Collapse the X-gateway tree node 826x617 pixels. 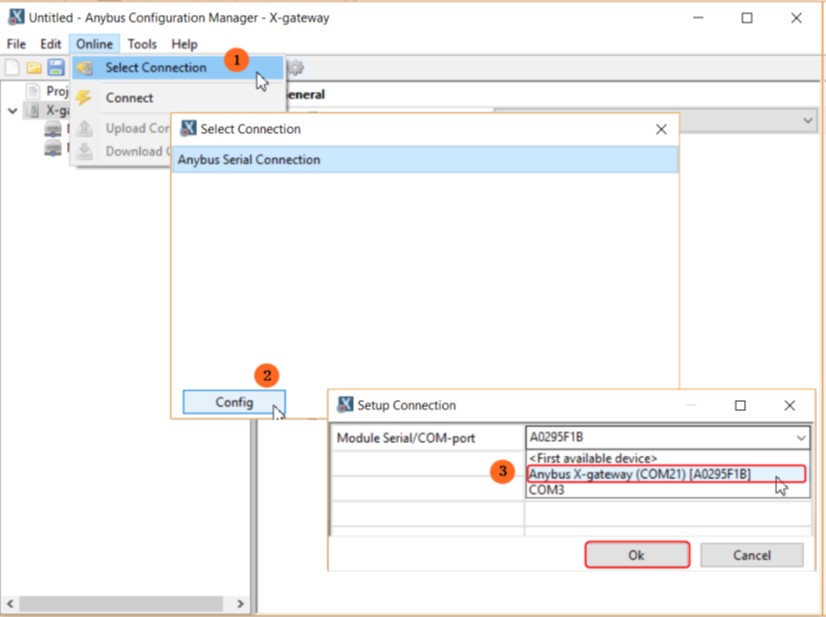pos(13,111)
